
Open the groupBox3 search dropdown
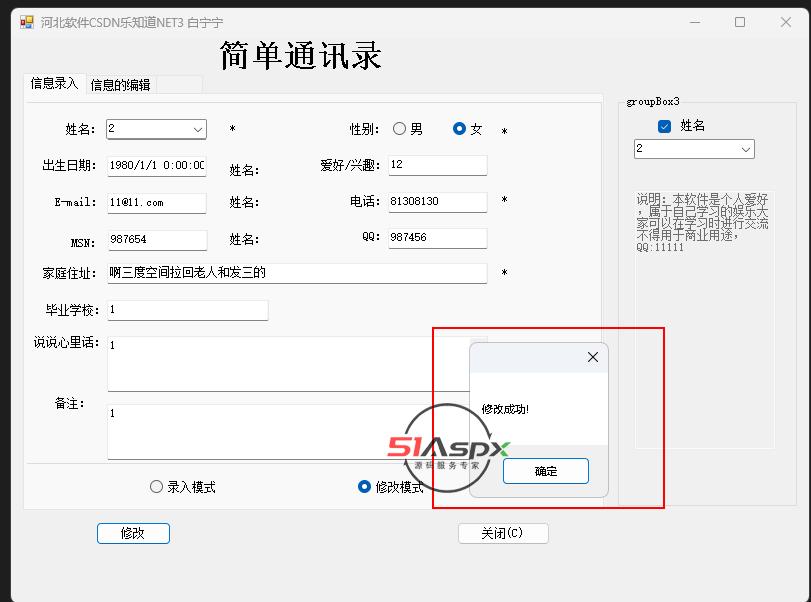pos(745,149)
